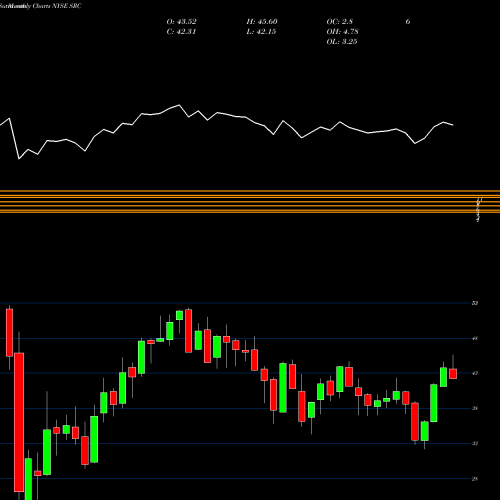Click the final red candlestick on the chart
This screenshot has width=500, height=500.
coord(453,374)
